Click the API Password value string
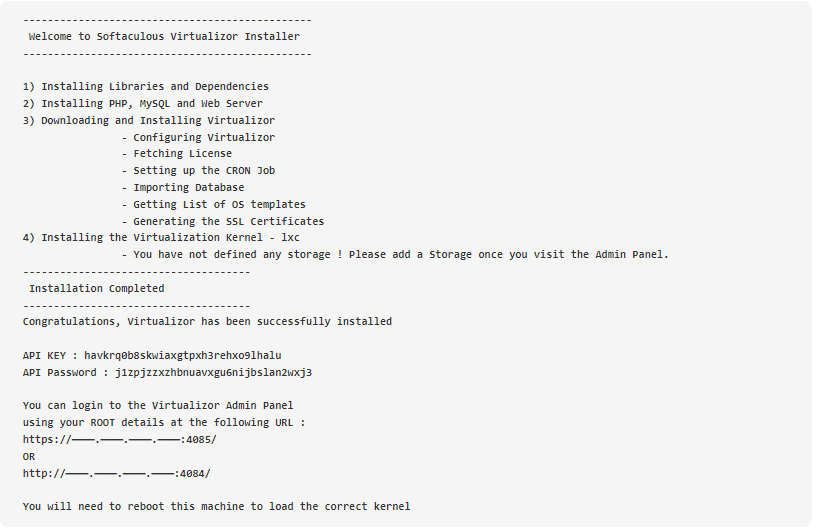The image size is (816, 530). (213, 373)
